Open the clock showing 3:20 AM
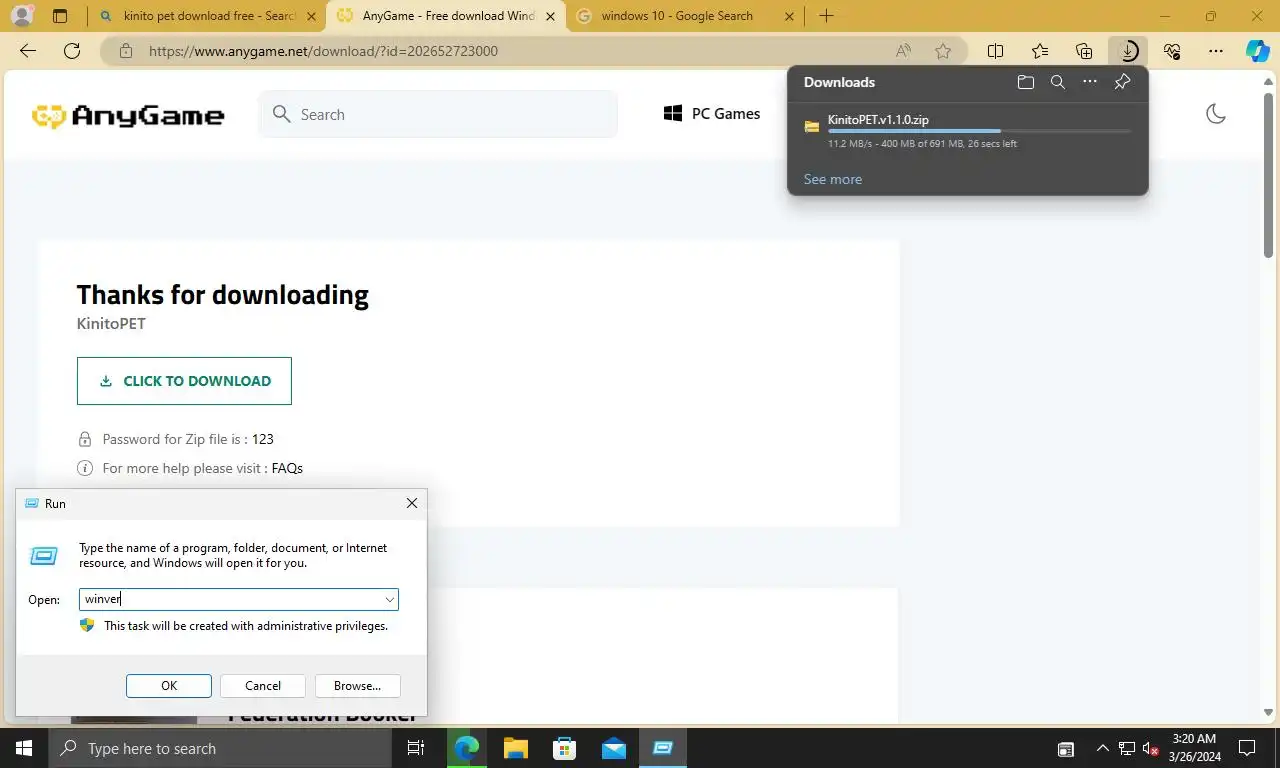 (1194, 748)
